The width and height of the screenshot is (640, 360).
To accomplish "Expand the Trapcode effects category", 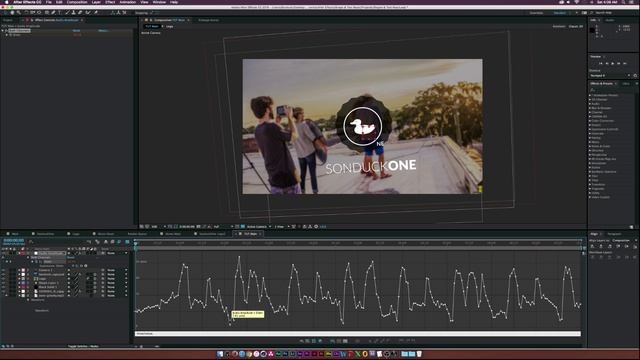I will coord(590,189).
